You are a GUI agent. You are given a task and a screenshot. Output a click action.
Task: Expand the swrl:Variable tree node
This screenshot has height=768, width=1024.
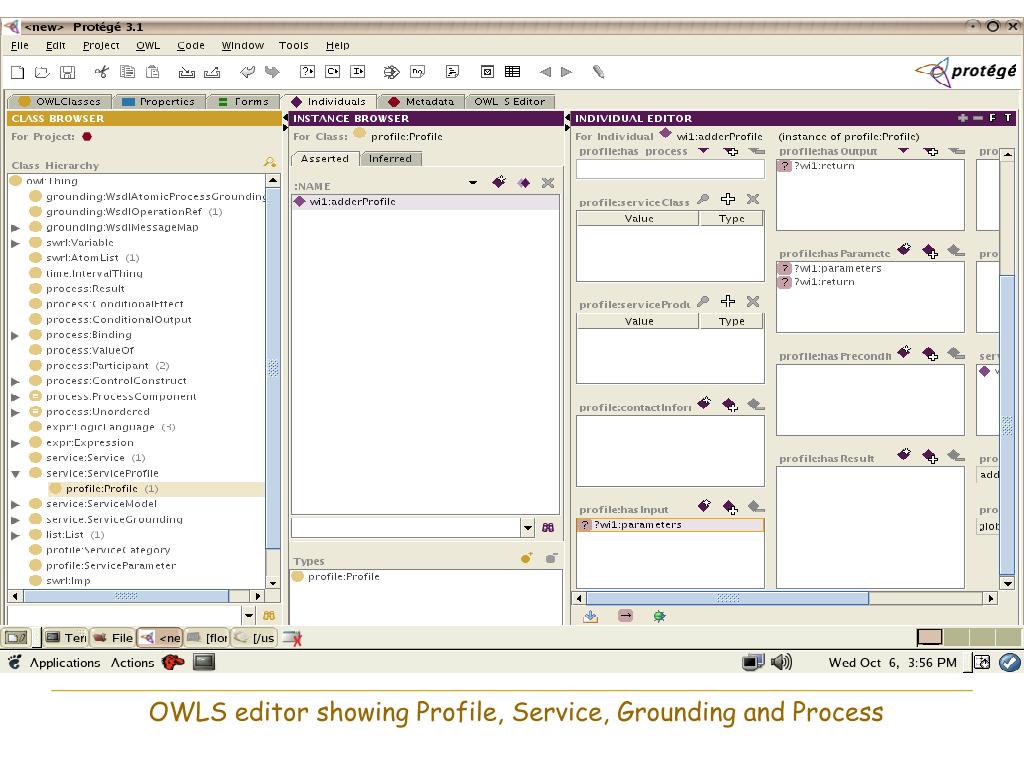point(15,243)
